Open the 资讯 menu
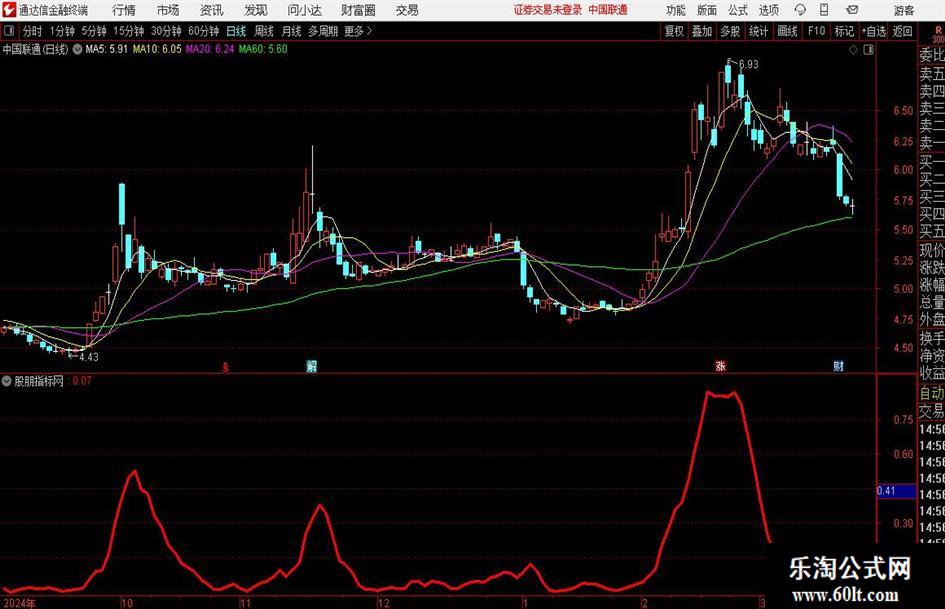Screen dimensions: 945x609 (212, 10)
